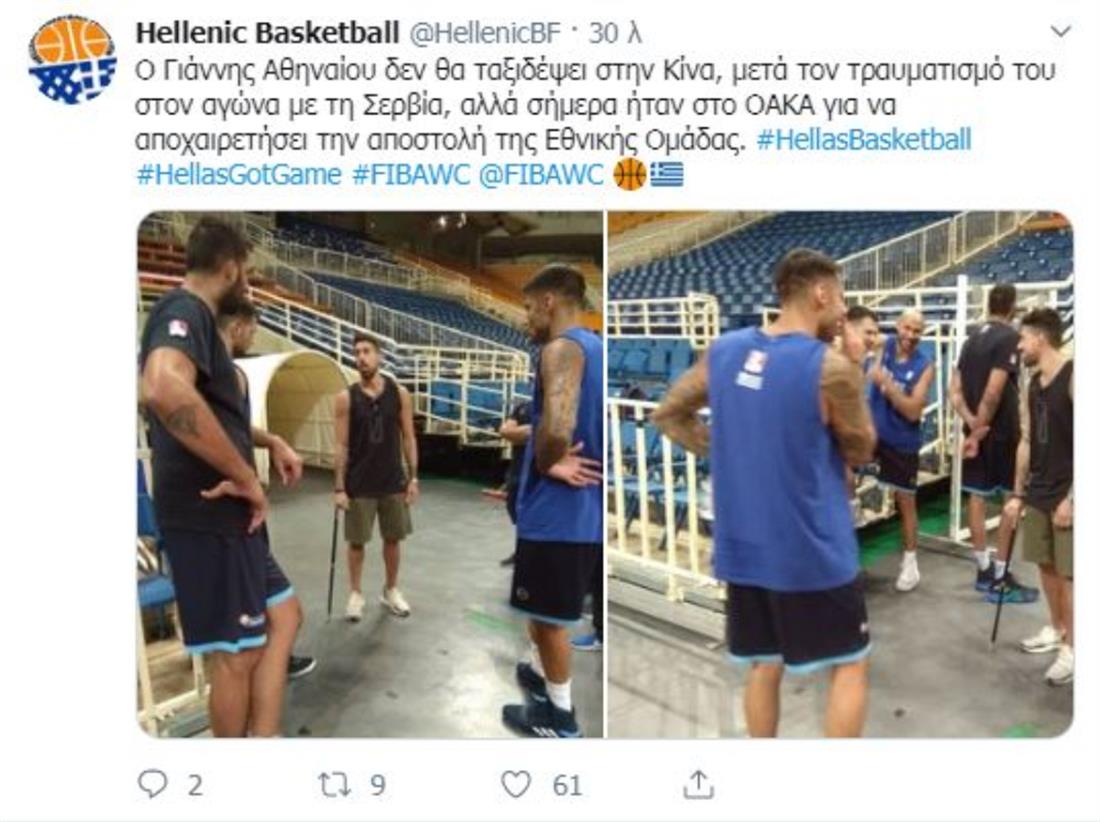Like the tweet with the heart icon
1100x822 pixels.
516,784
